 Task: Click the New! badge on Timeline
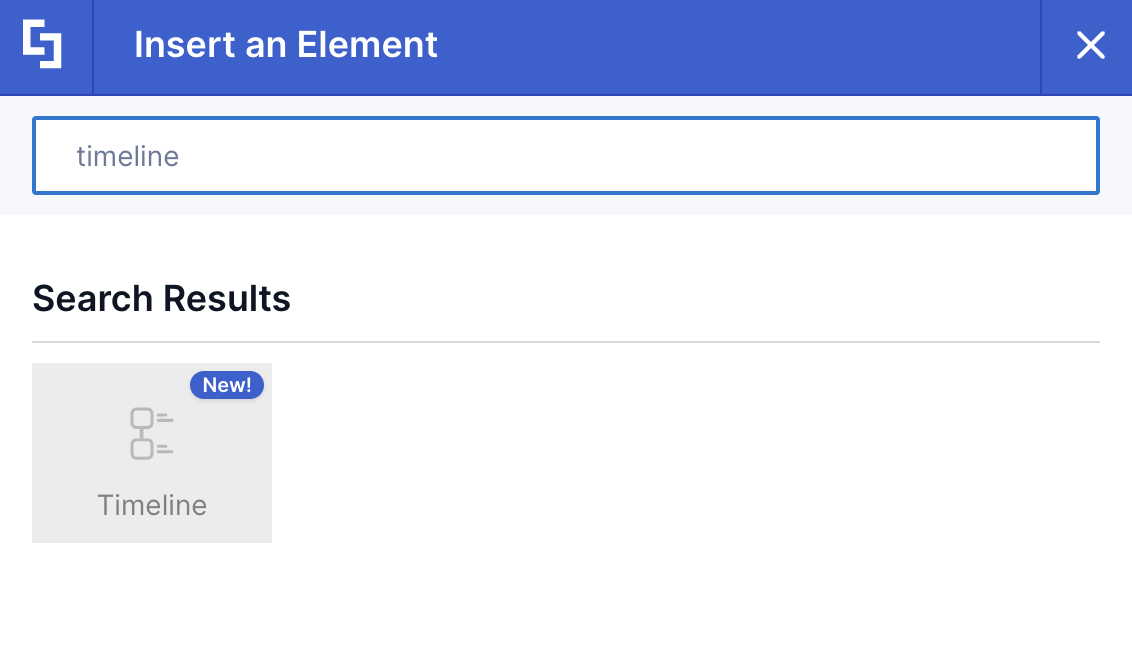(227, 385)
